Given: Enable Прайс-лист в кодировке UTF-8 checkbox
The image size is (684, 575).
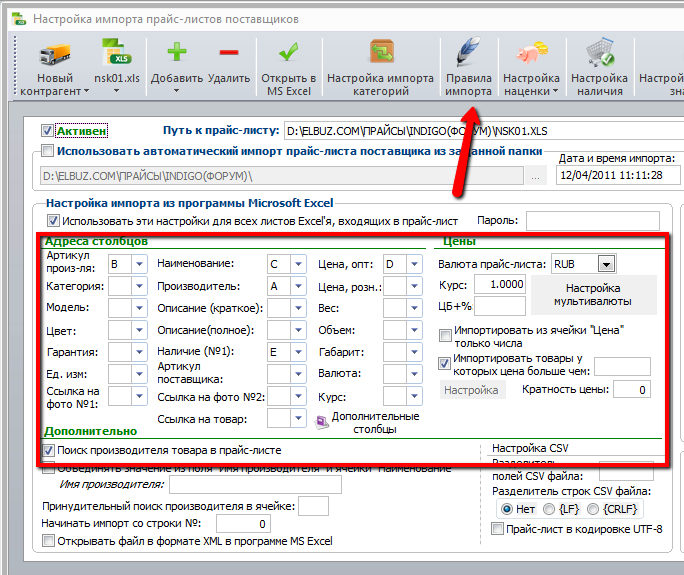Looking at the screenshot, I should point(497,529).
